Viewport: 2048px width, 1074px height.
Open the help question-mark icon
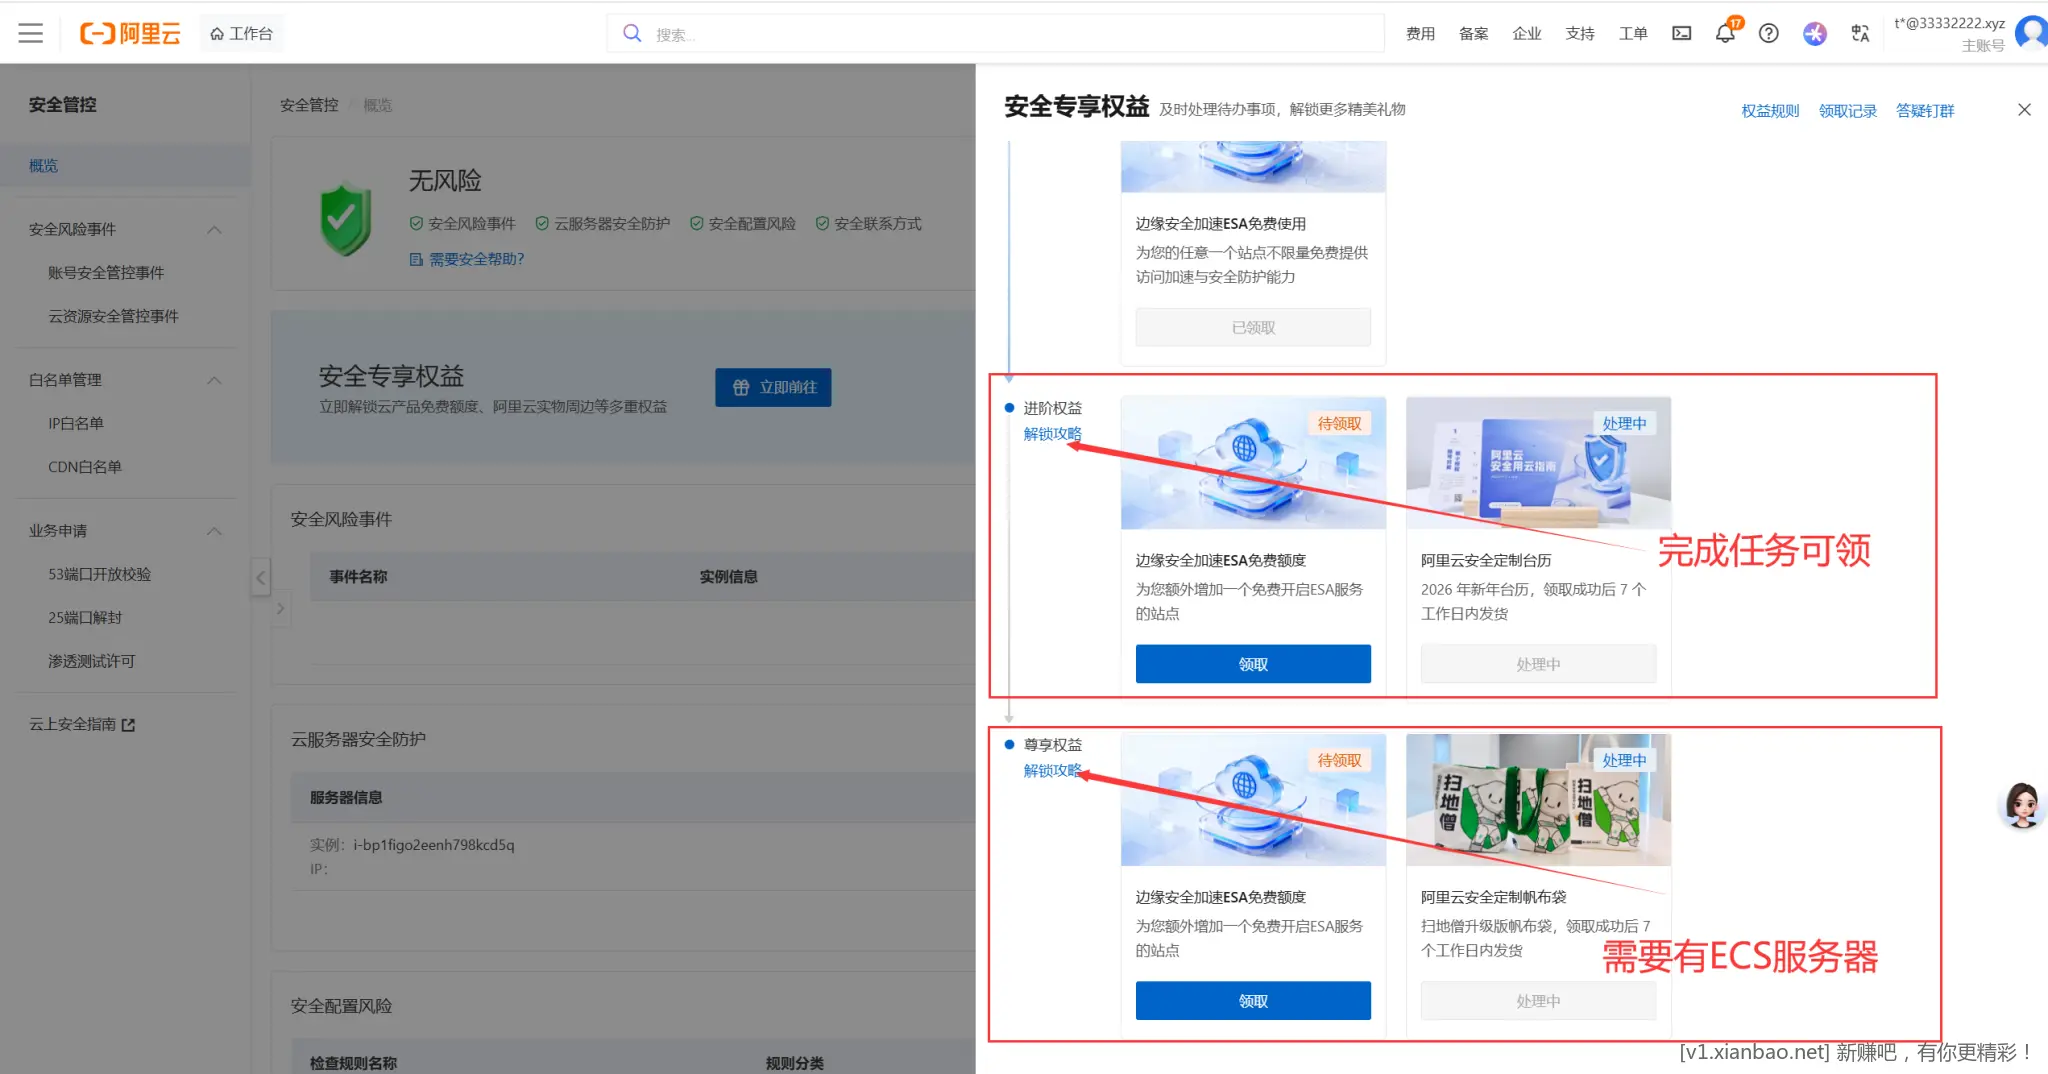click(x=1769, y=33)
